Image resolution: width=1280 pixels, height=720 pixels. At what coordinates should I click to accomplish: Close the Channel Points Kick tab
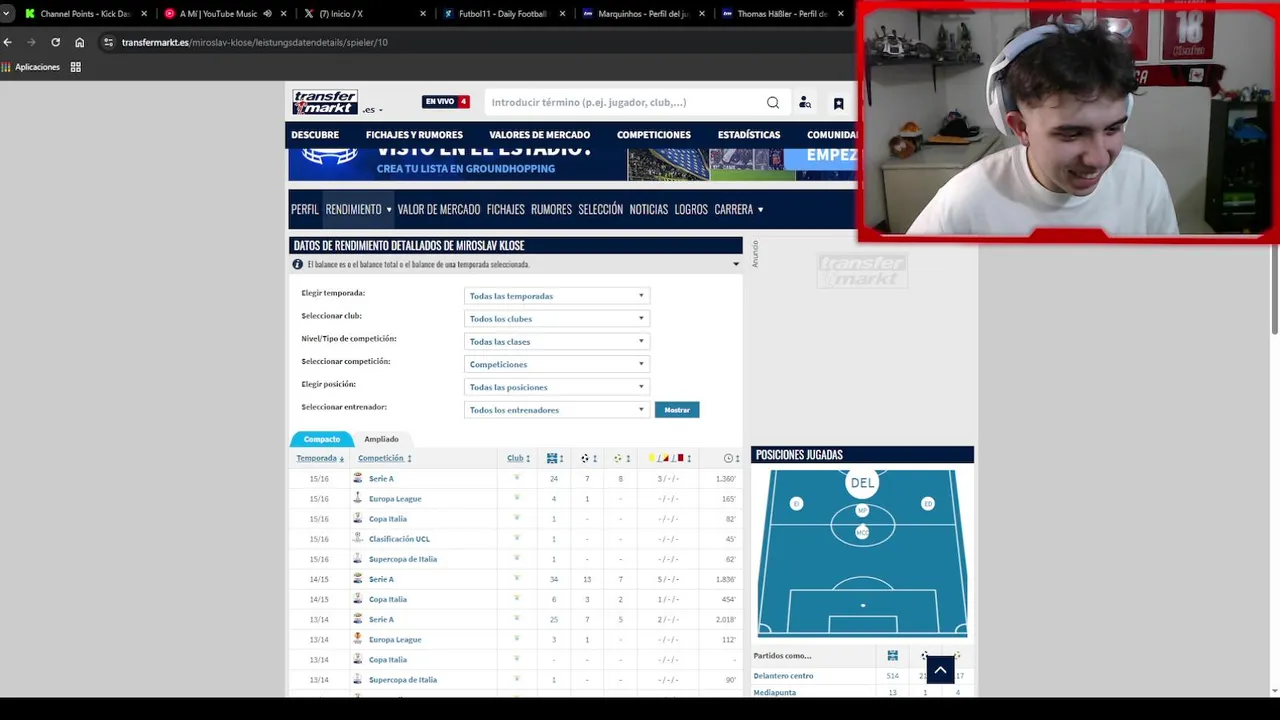coord(145,14)
